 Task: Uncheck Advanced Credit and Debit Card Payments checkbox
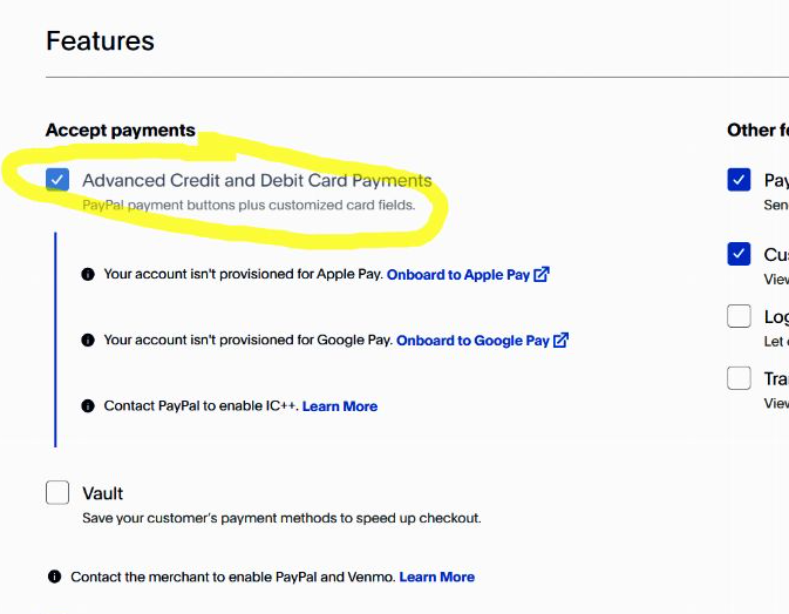[57, 180]
